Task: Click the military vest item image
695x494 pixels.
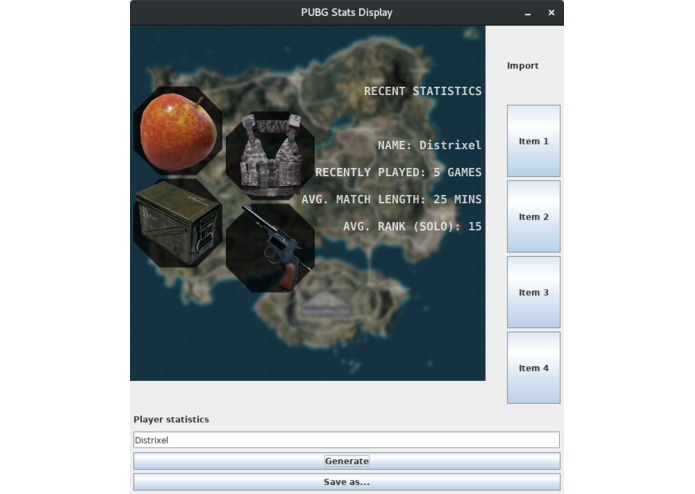Action: (270, 156)
